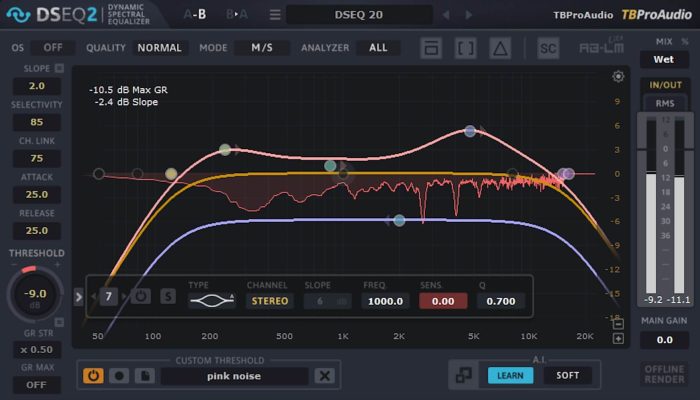Viewport: 700px width, 400px height.
Task: Open the DSEQ 20 preset name field
Action: pyautogui.click(x=359, y=15)
